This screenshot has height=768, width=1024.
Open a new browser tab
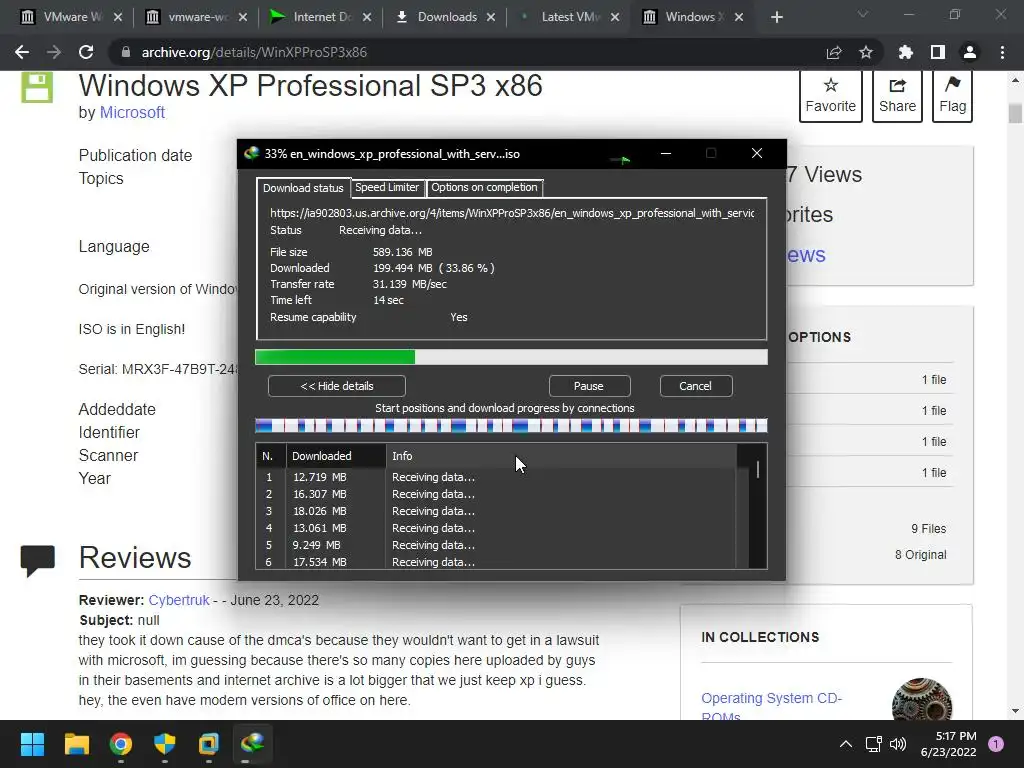tap(776, 17)
